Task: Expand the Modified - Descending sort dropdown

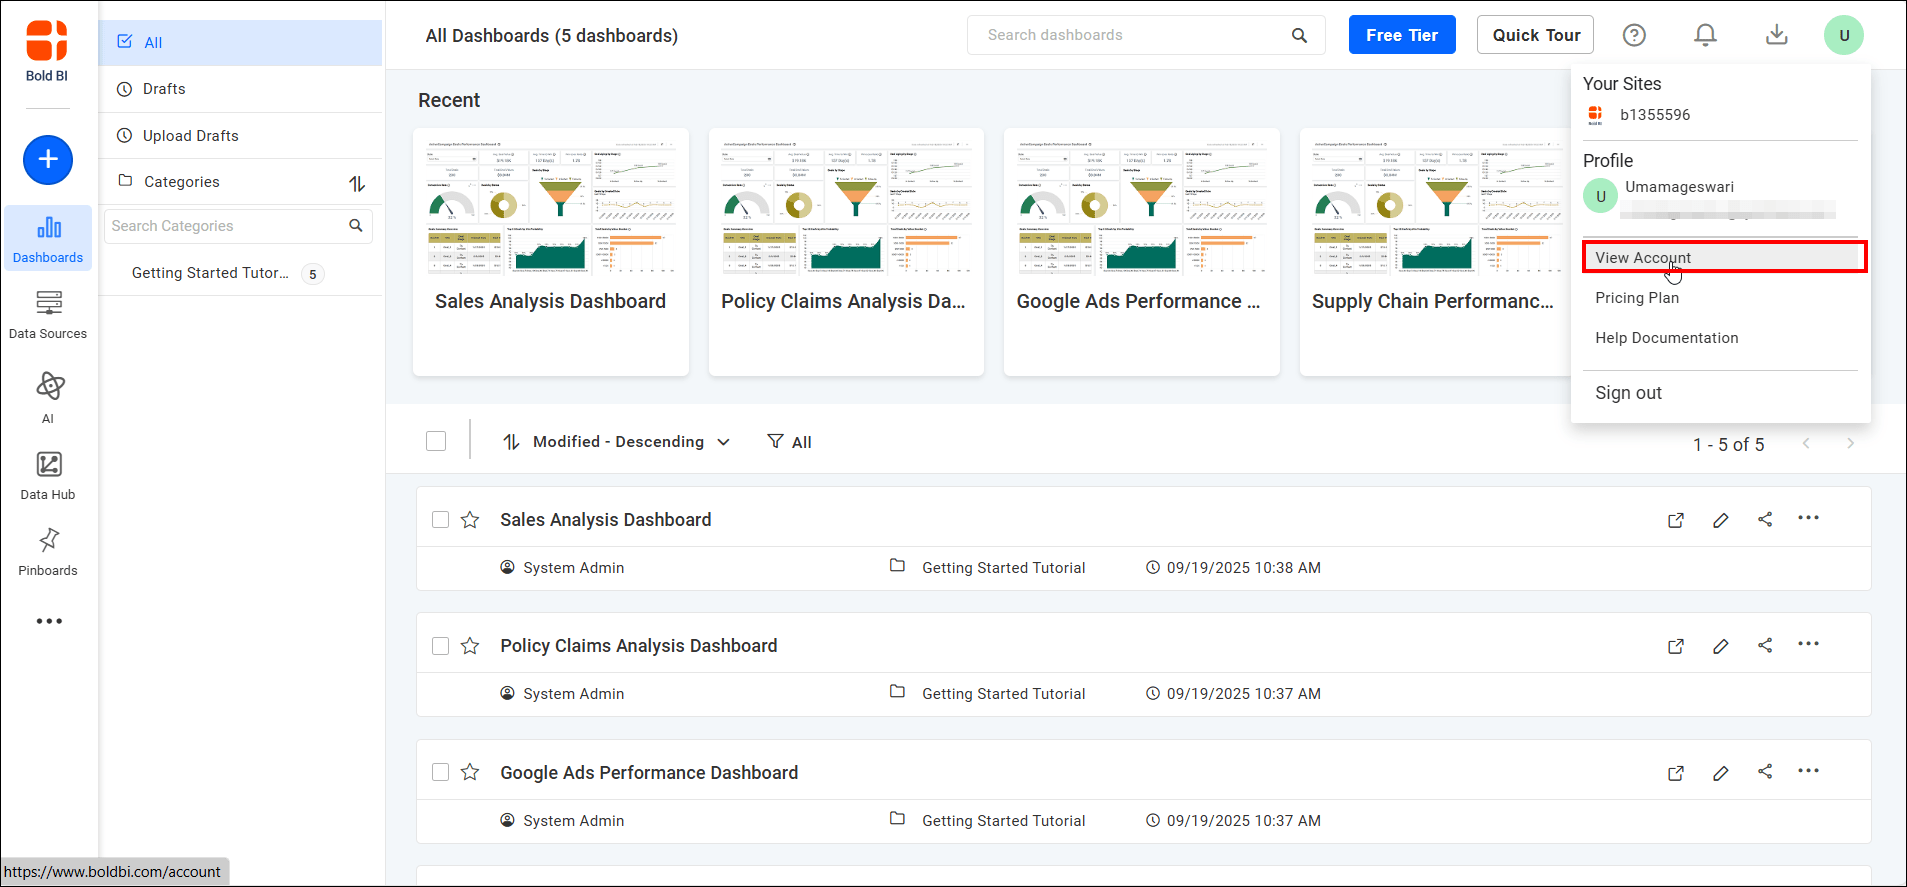Action: pyautogui.click(x=617, y=442)
